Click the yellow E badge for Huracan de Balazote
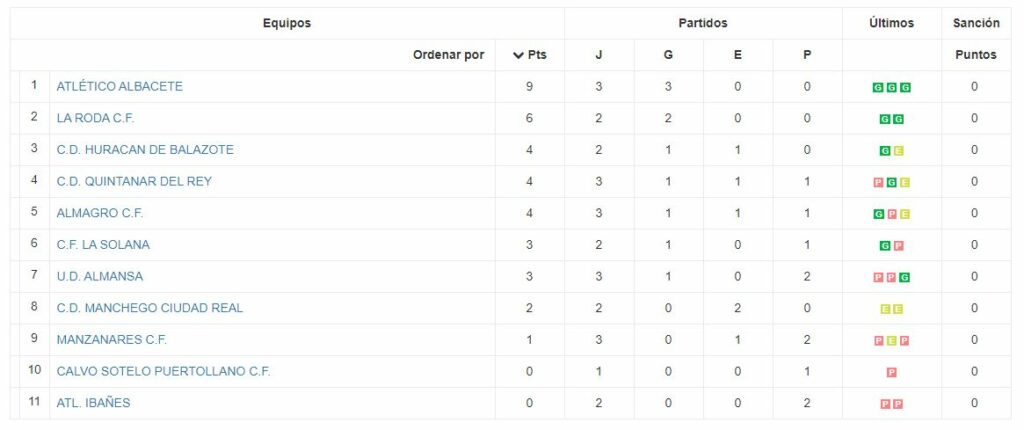The height and width of the screenshot is (430, 1024). point(898,151)
